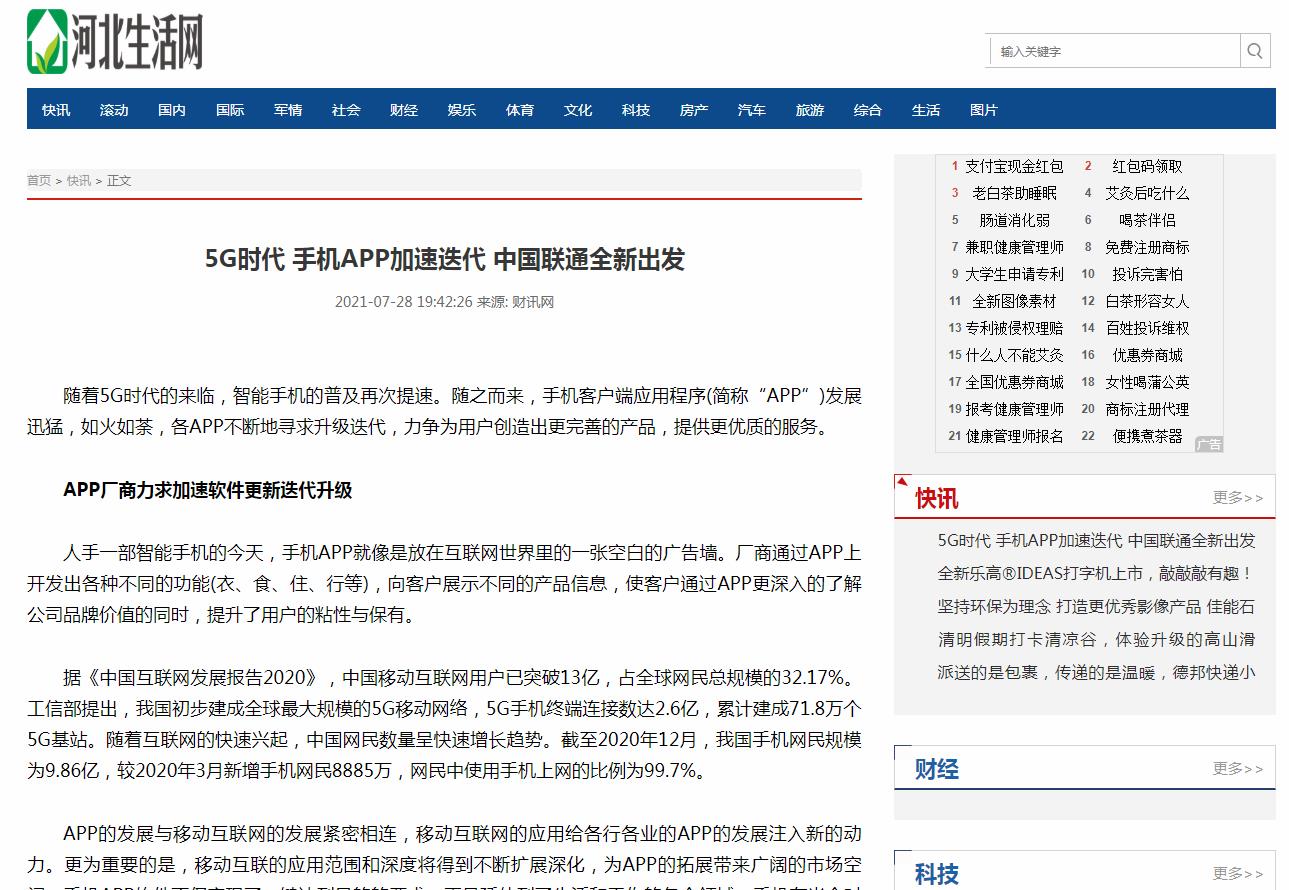
Task: Open ad link 兼职健康管理师
Action: pyautogui.click(x=1014, y=247)
